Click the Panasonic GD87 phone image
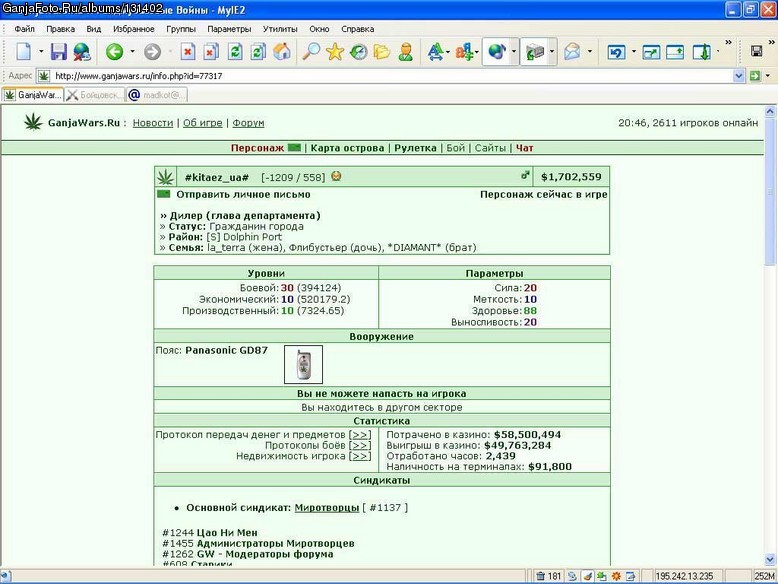Viewport: 778px width, 584px height. click(303, 365)
